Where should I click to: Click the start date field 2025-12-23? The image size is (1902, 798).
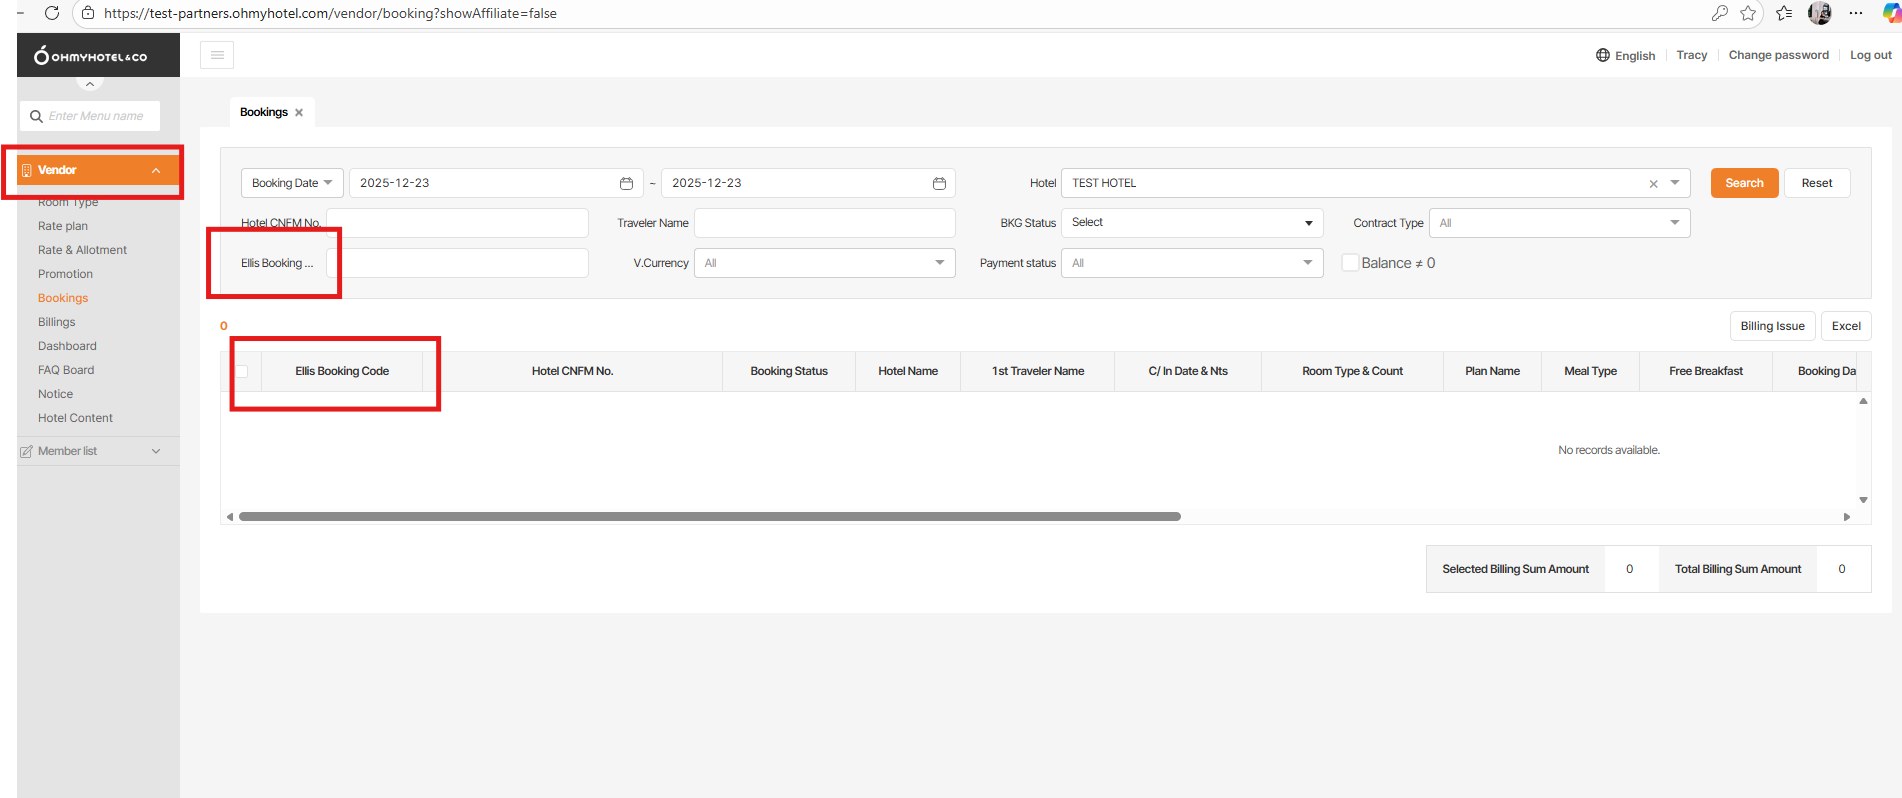pos(495,183)
